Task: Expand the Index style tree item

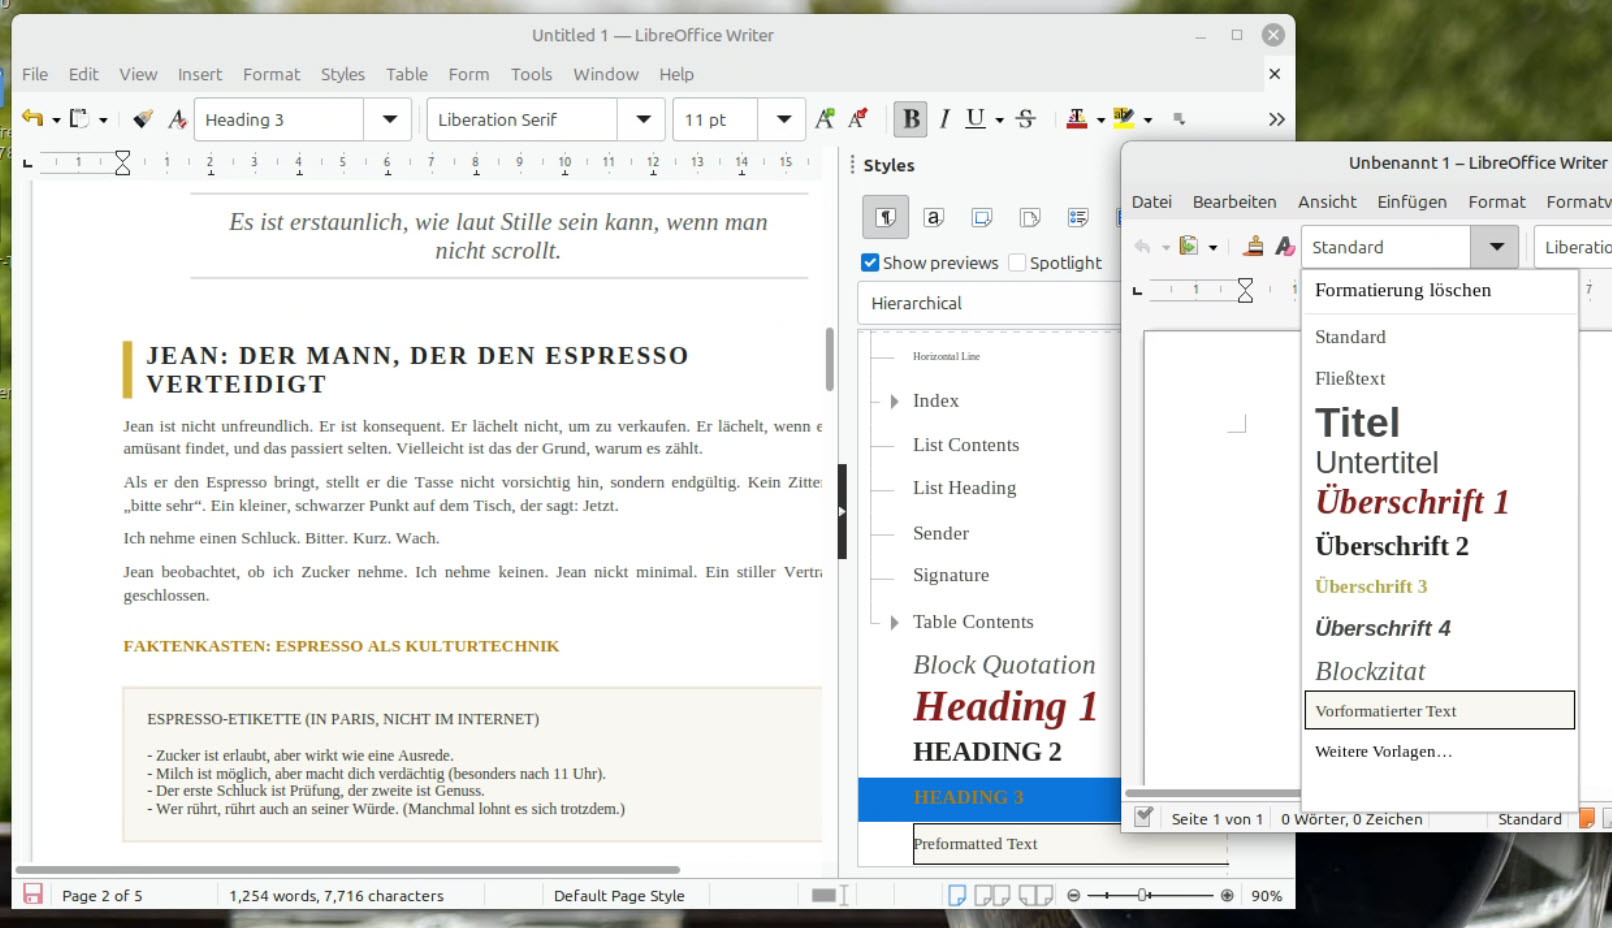Action: (x=894, y=401)
